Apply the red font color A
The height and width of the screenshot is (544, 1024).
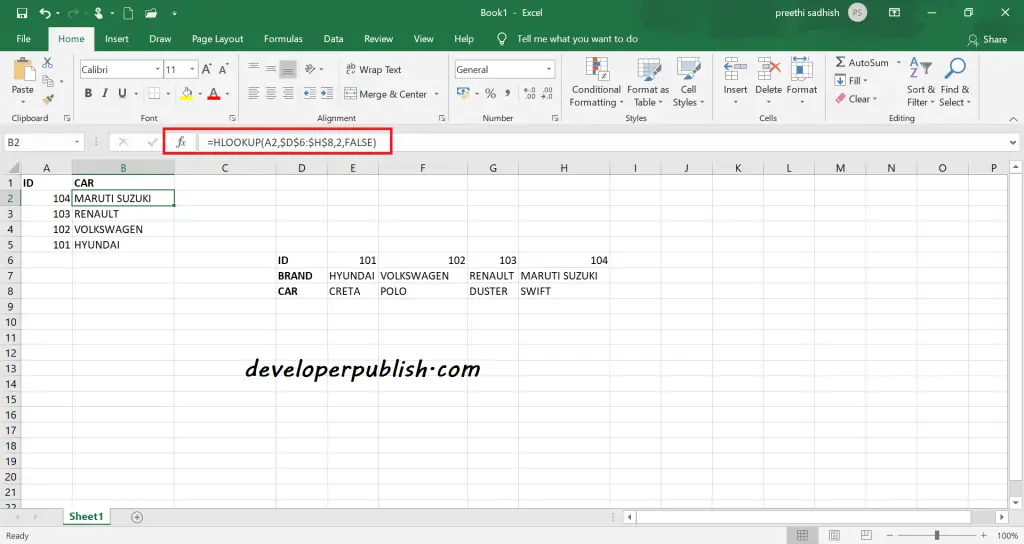214,93
